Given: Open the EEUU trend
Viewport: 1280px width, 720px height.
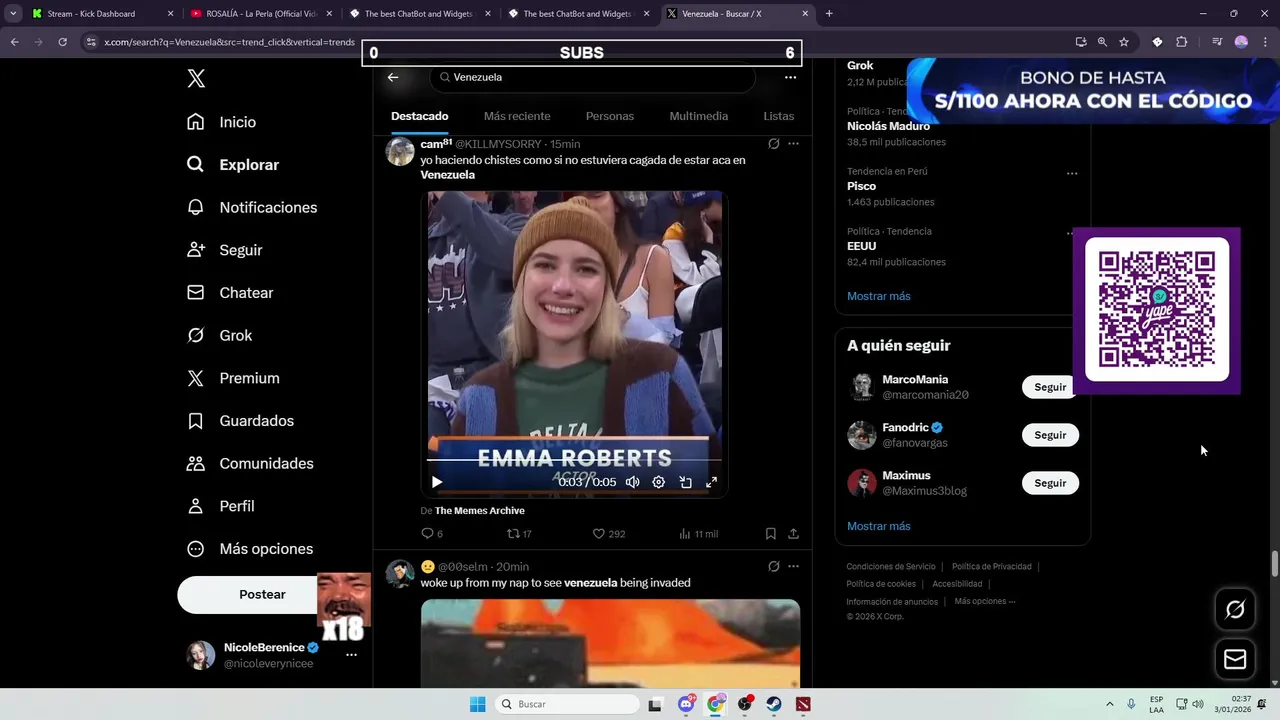Looking at the screenshot, I should (861, 246).
